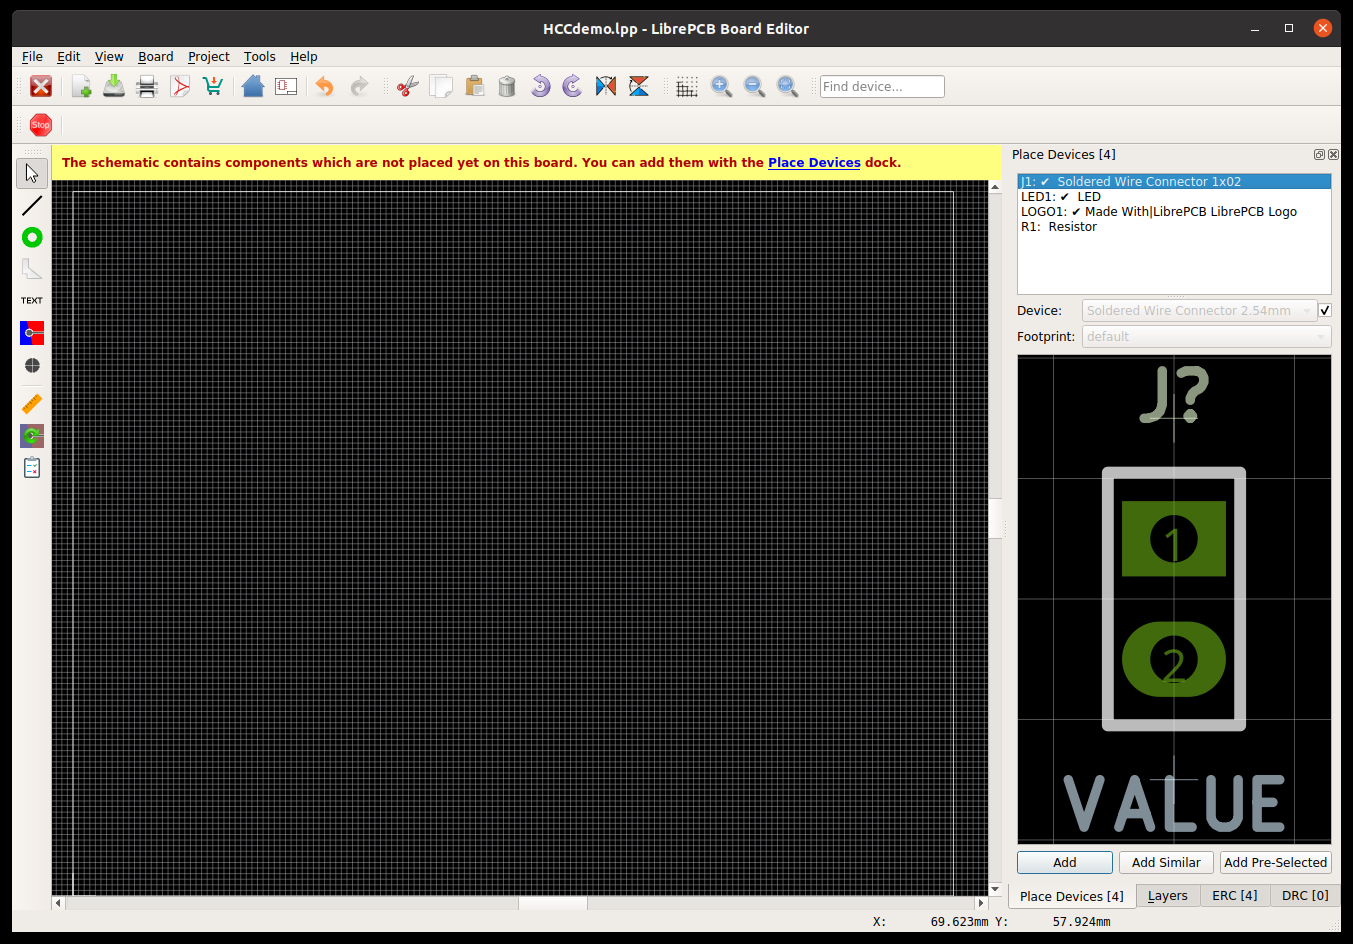Click the Delete trash can icon
Screen dimensions: 1353x944
tap(507, 87)
